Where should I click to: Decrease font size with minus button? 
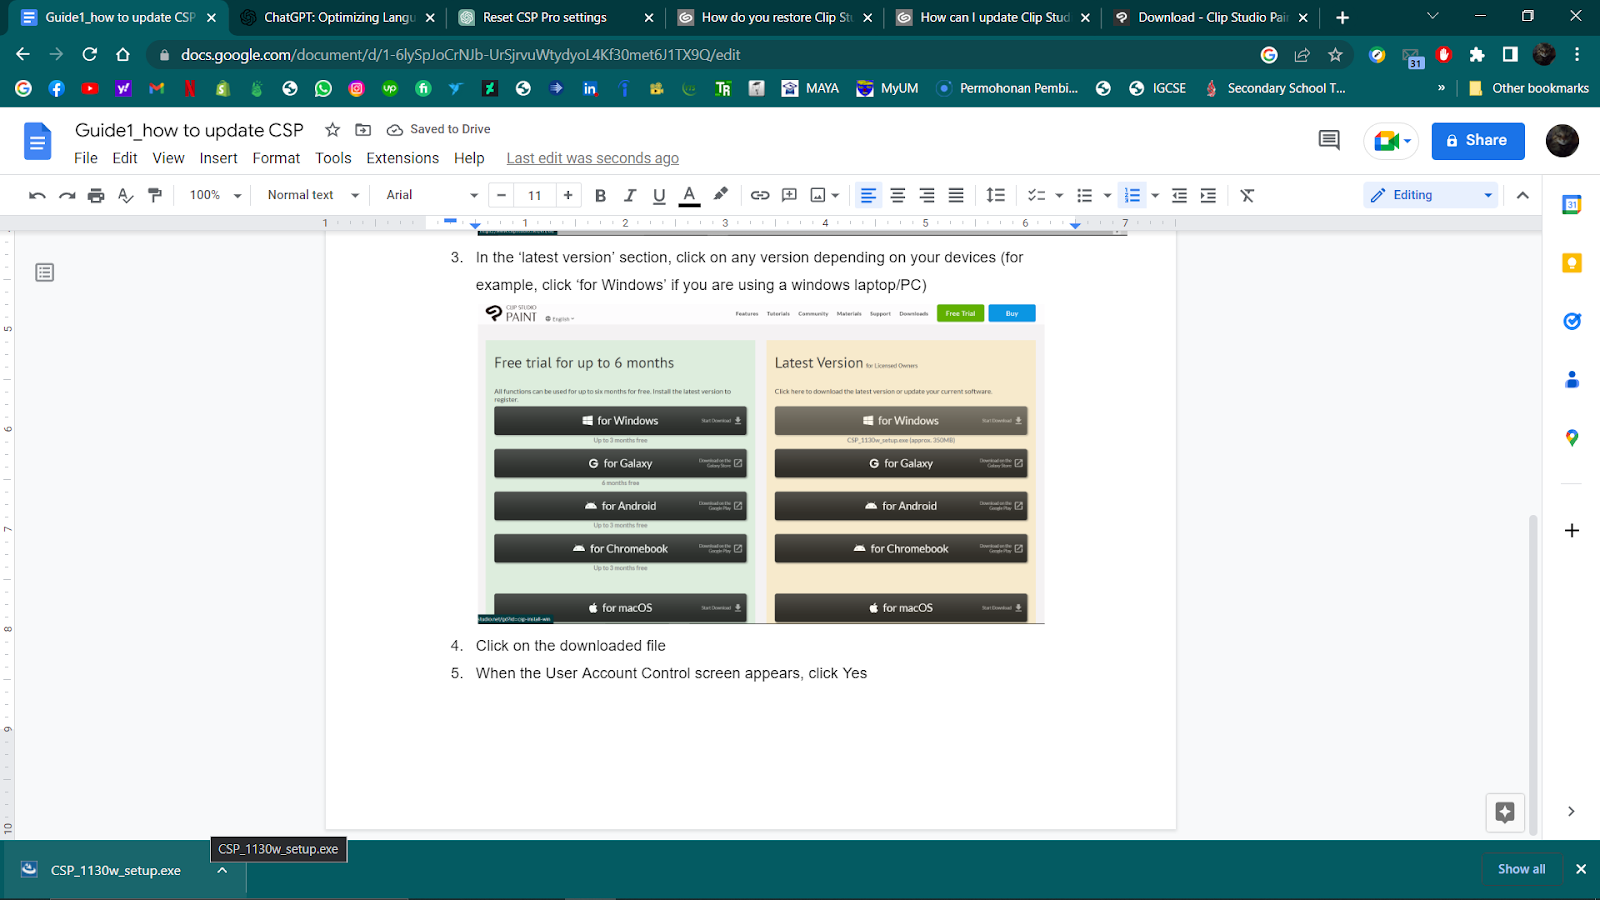click(502, 195)
